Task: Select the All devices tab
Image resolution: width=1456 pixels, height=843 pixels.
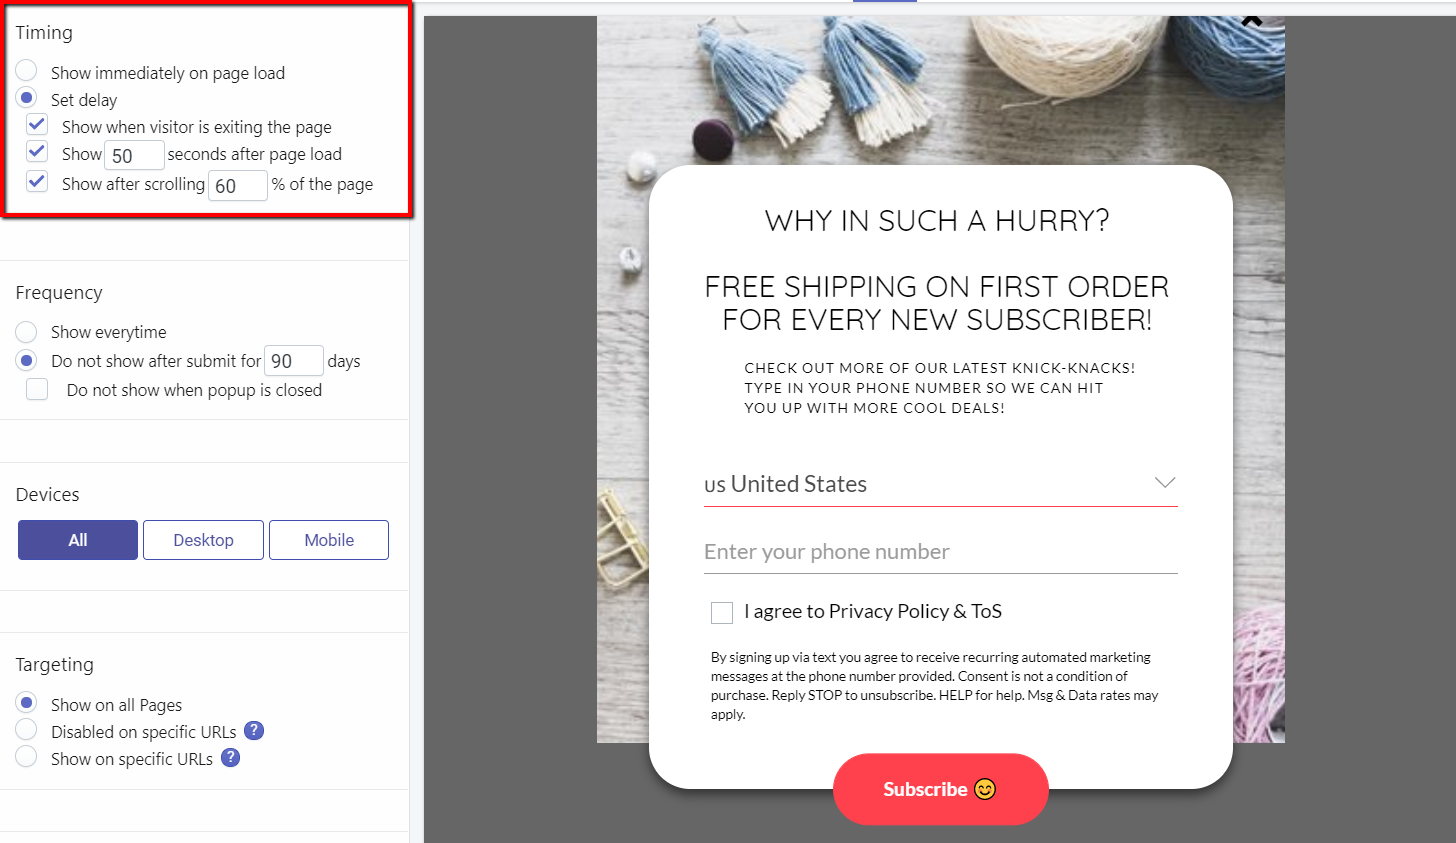Action: pos(78,540)
